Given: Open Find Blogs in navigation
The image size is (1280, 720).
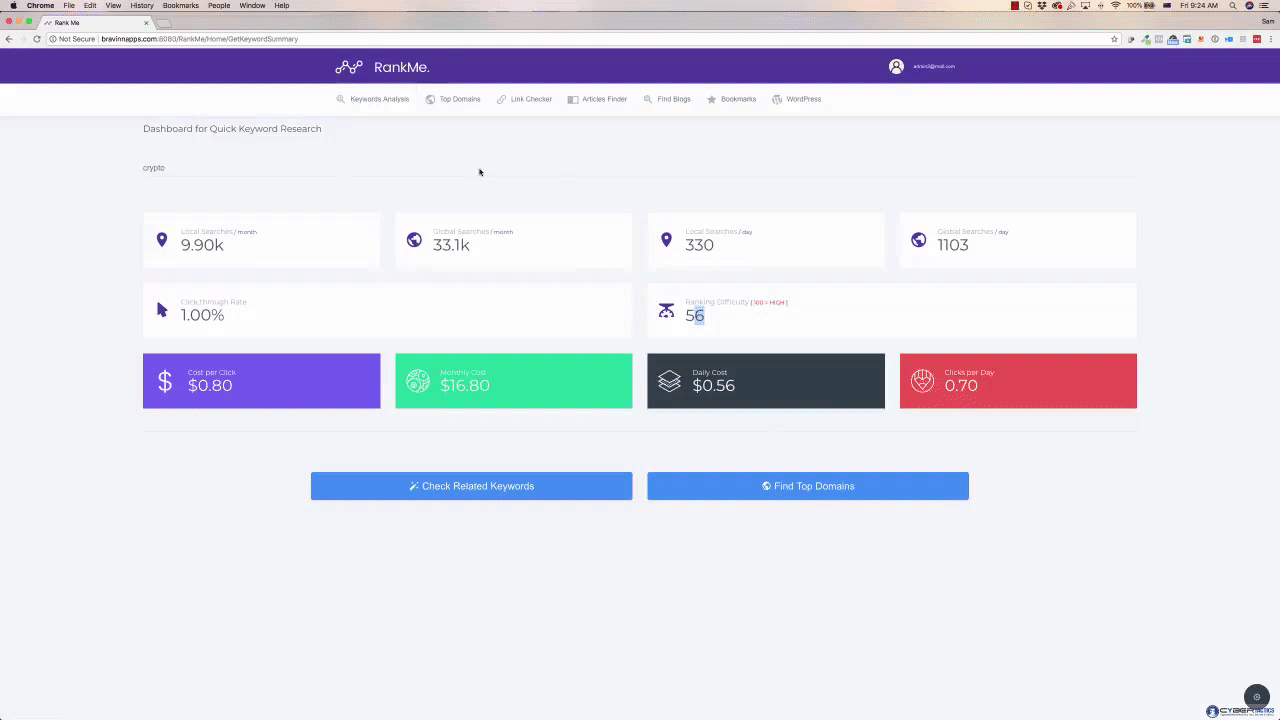Looking at the screenshot, I should (667, 99).
